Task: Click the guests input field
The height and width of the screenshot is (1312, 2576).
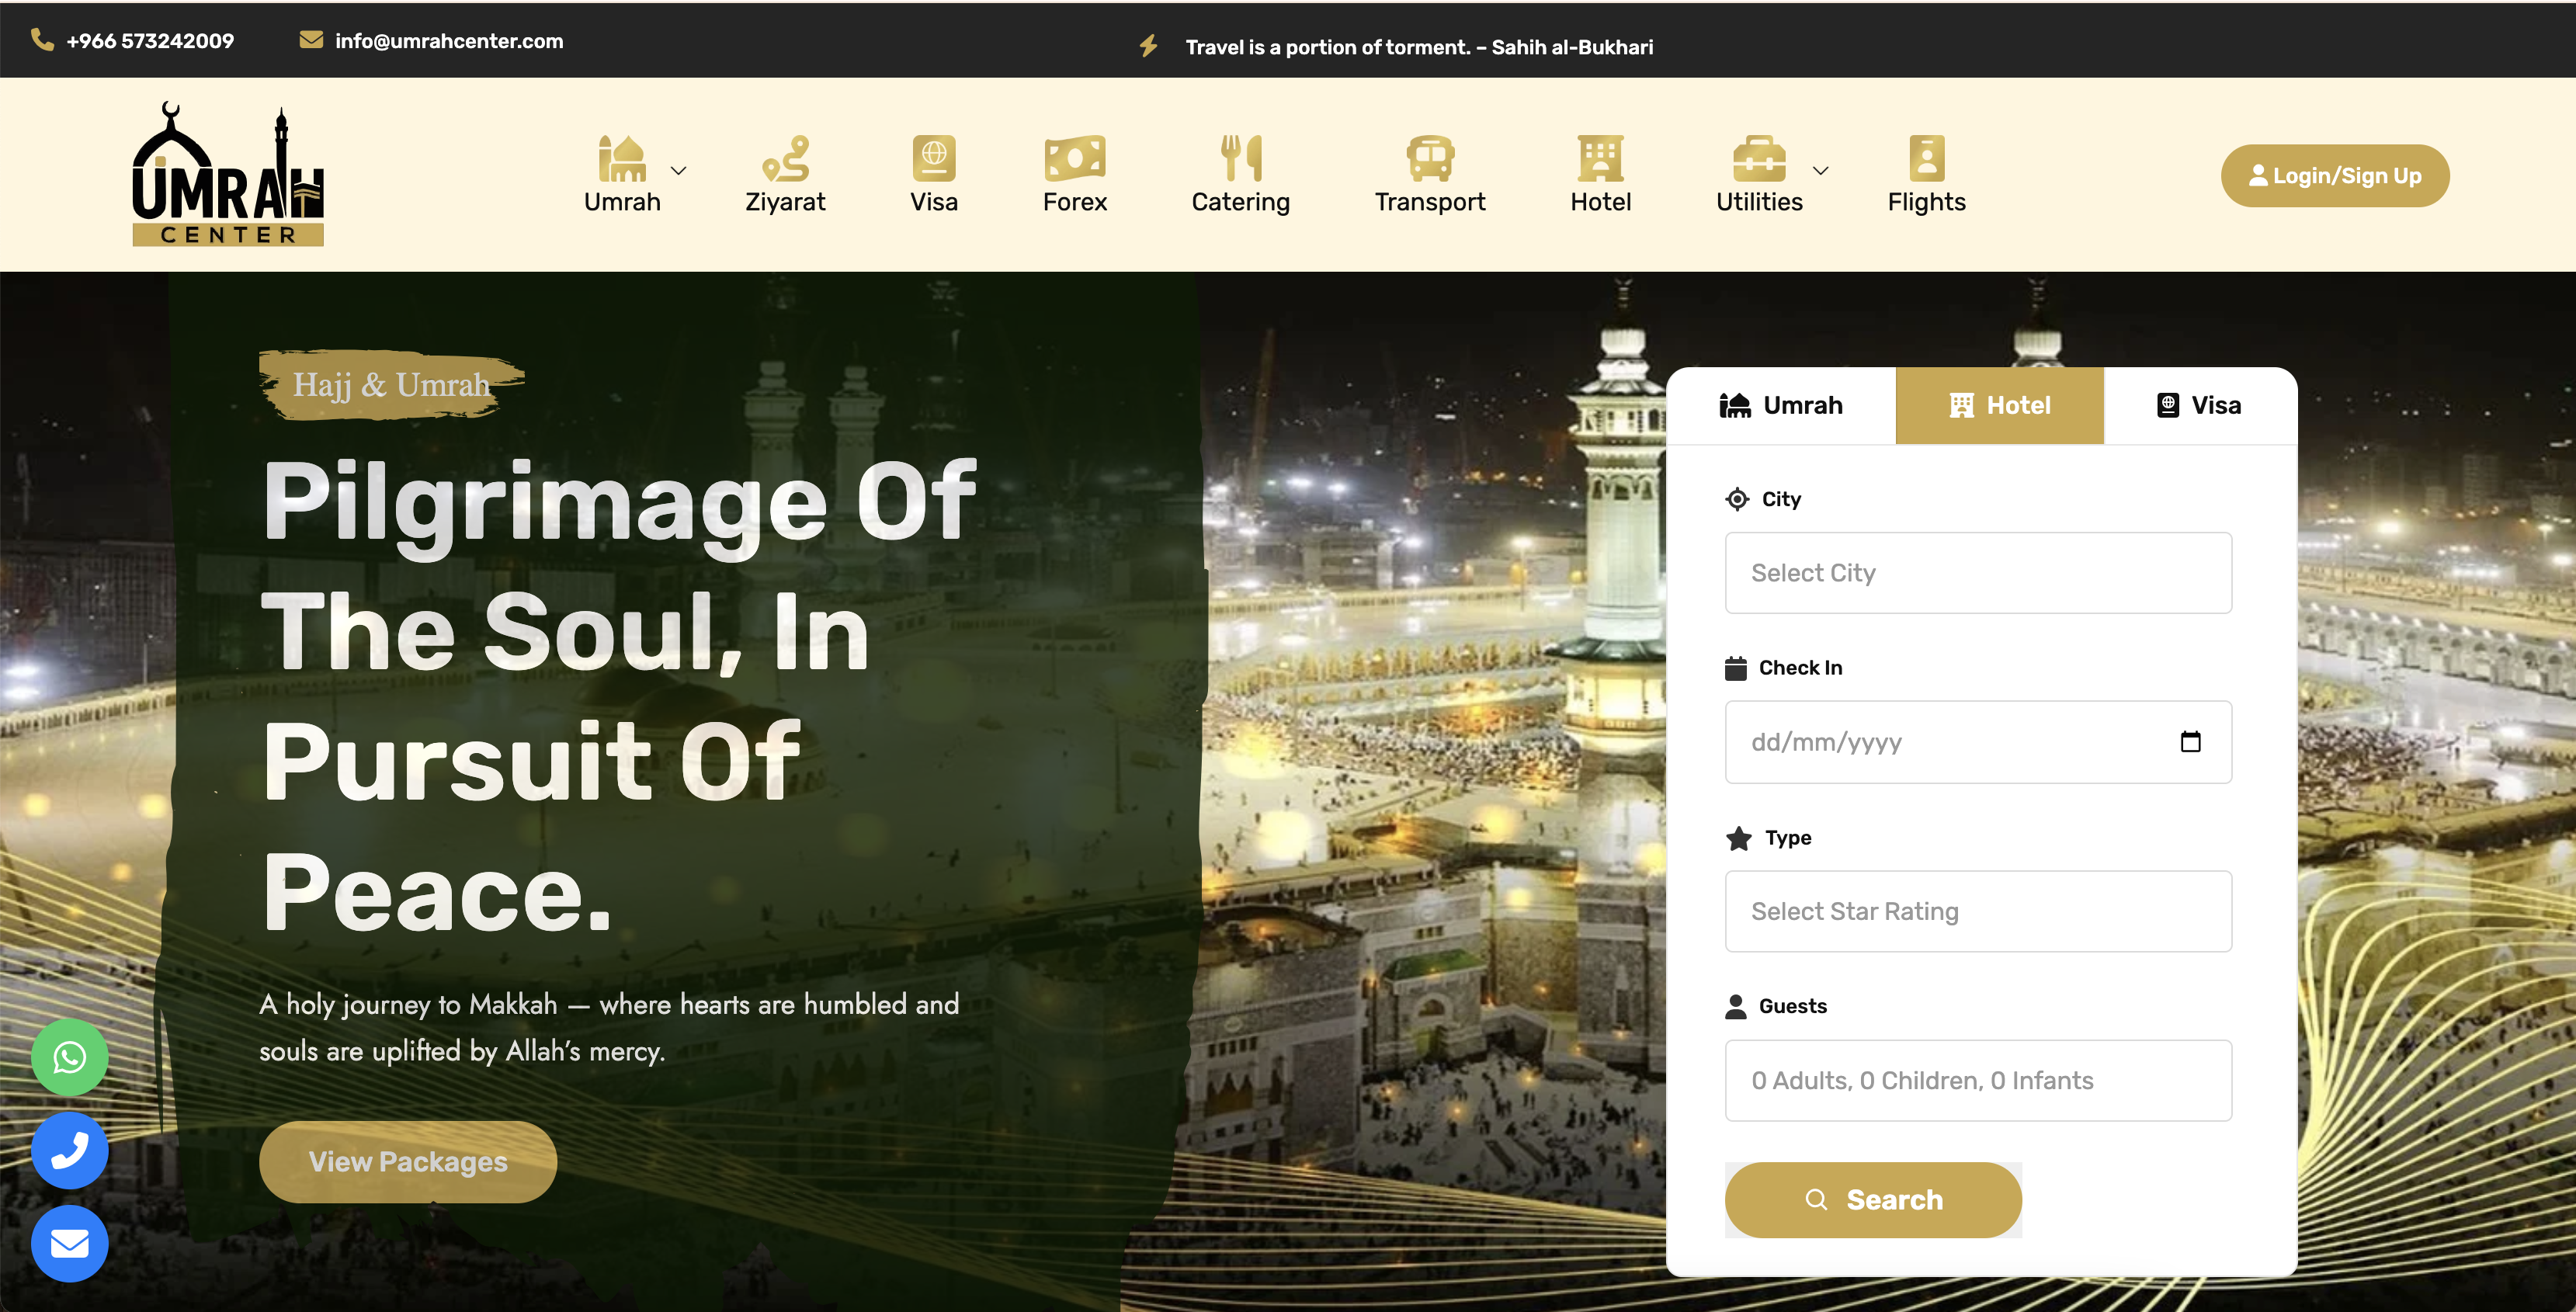Action: tap(1978, 1080)
